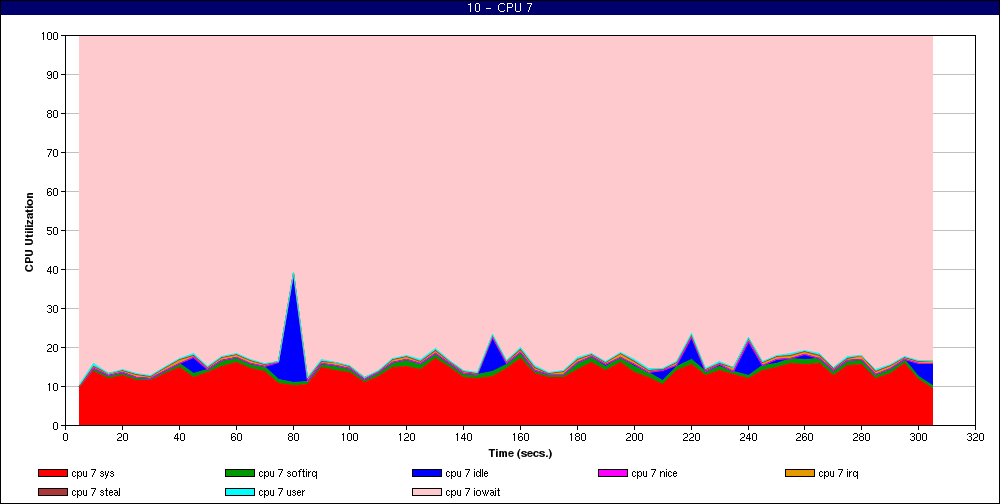Click the y-axis tick label 40

coord(54,270)
